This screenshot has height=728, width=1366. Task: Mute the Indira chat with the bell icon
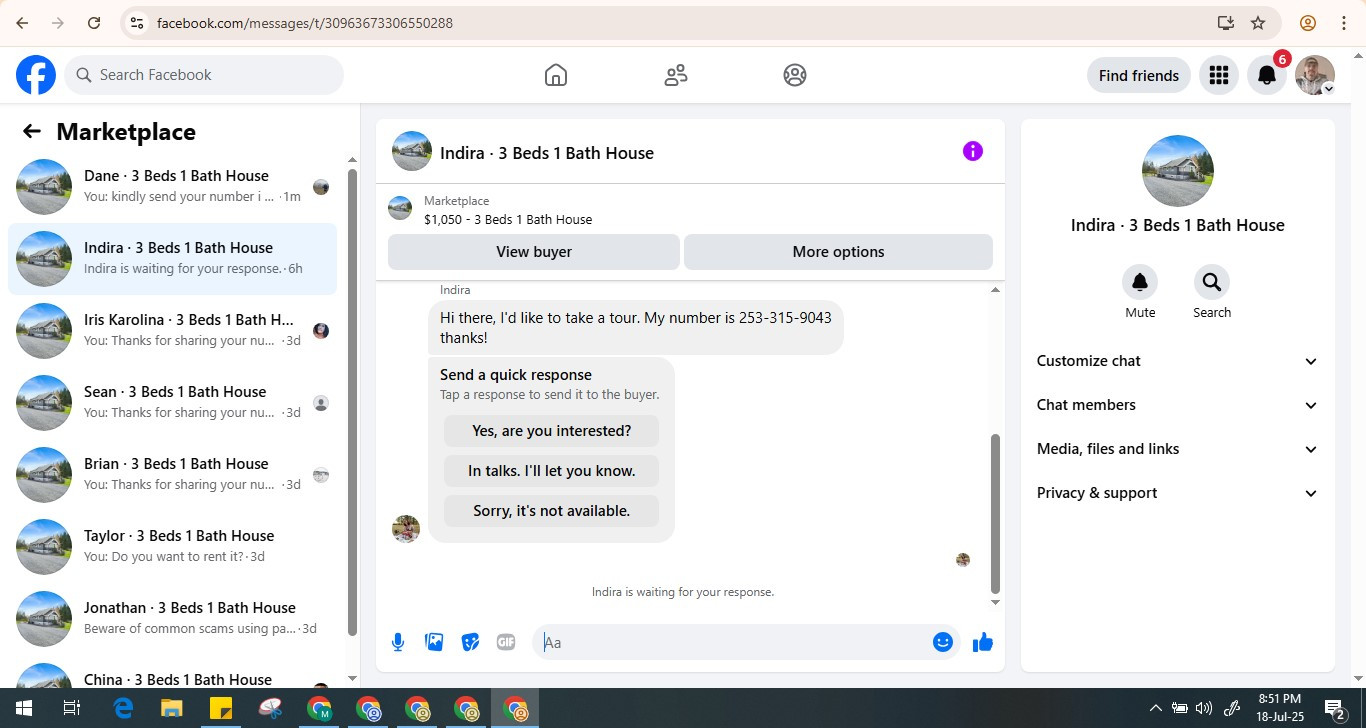coord(1140,282)
